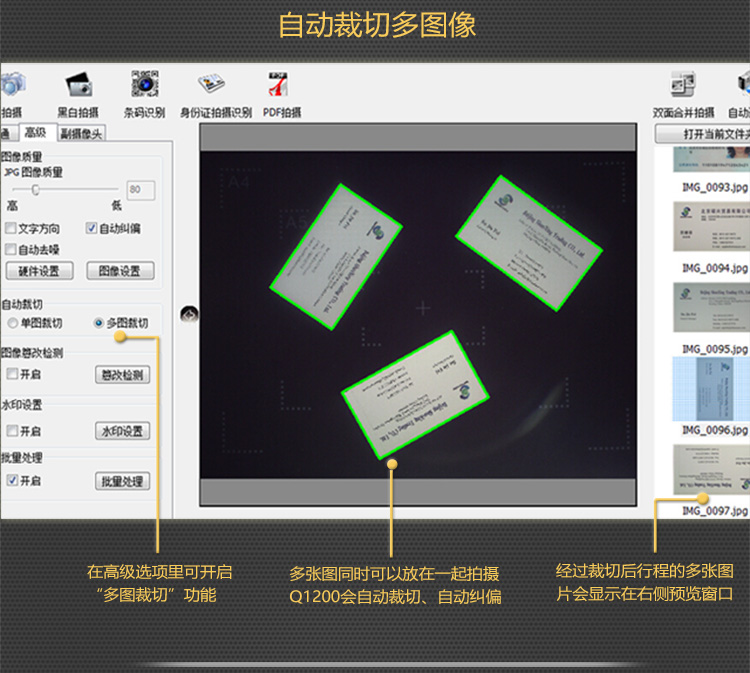
Task: Open the 副摄像头 tab
Action: pos(81,134)
